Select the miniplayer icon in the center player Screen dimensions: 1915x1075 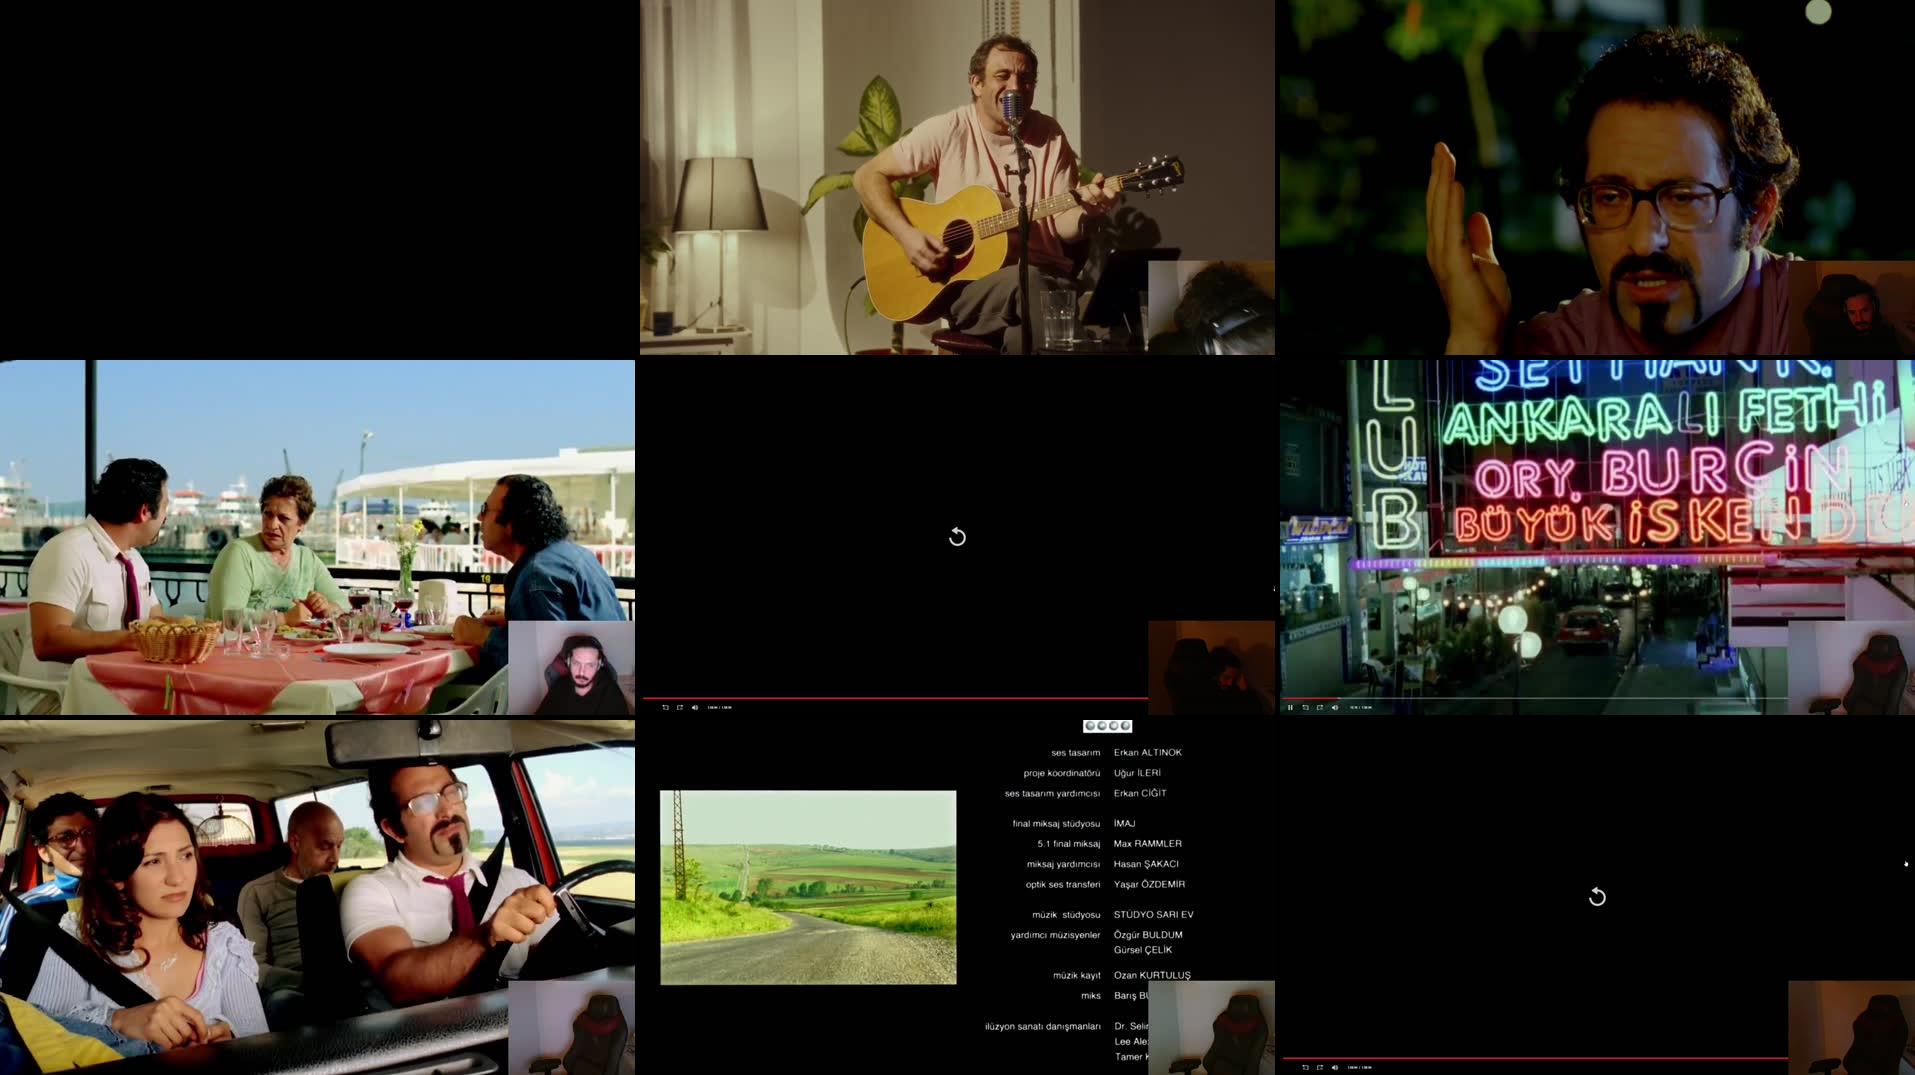coord(680,707)
